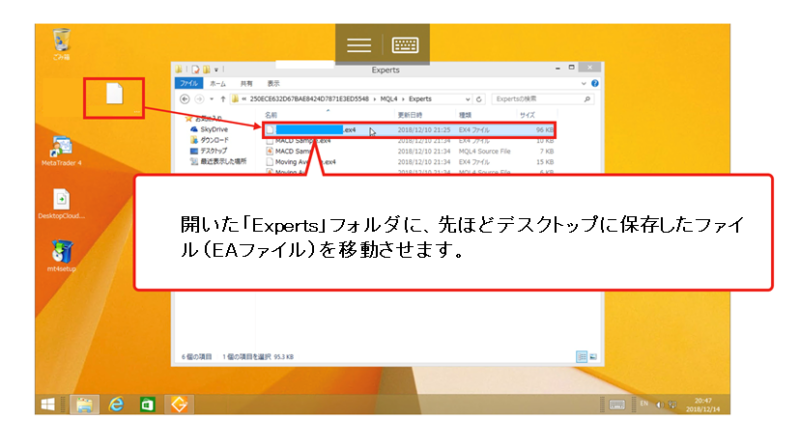Switch to the 表示 ribbon tab
Viewport: 800px width, 447px height.
[273, 83]
